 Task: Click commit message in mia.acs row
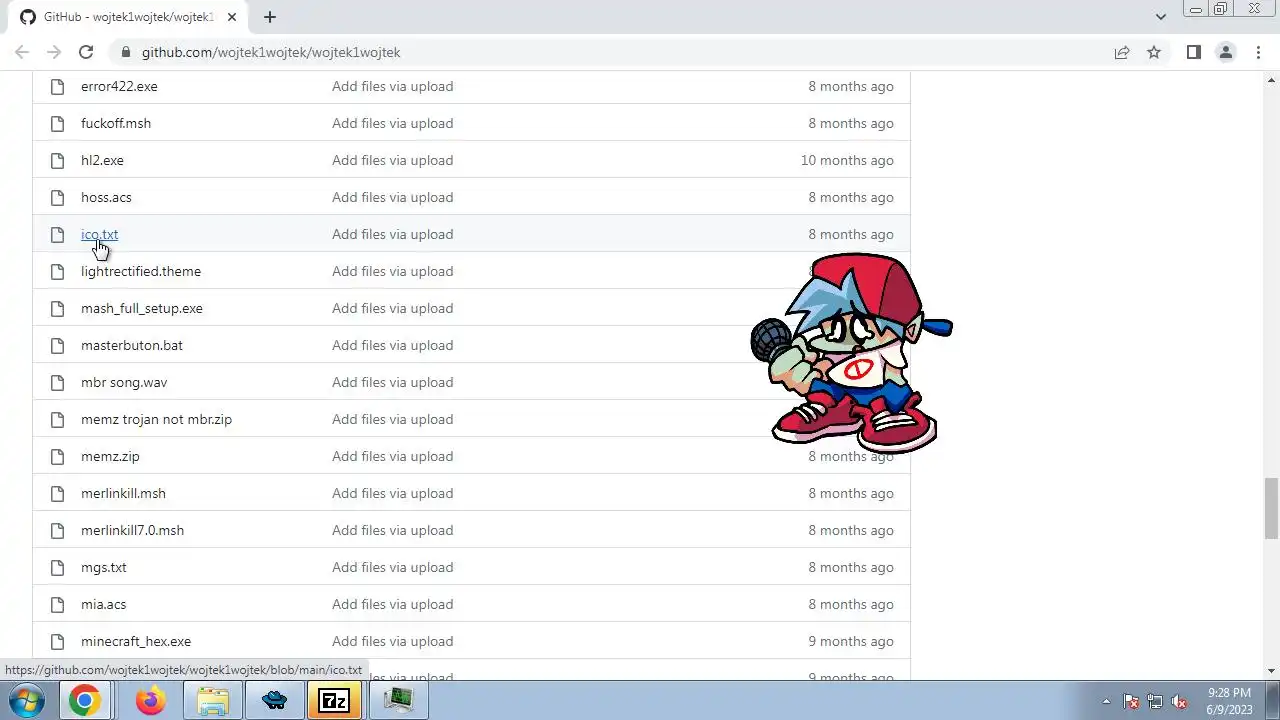click(392, 604)
